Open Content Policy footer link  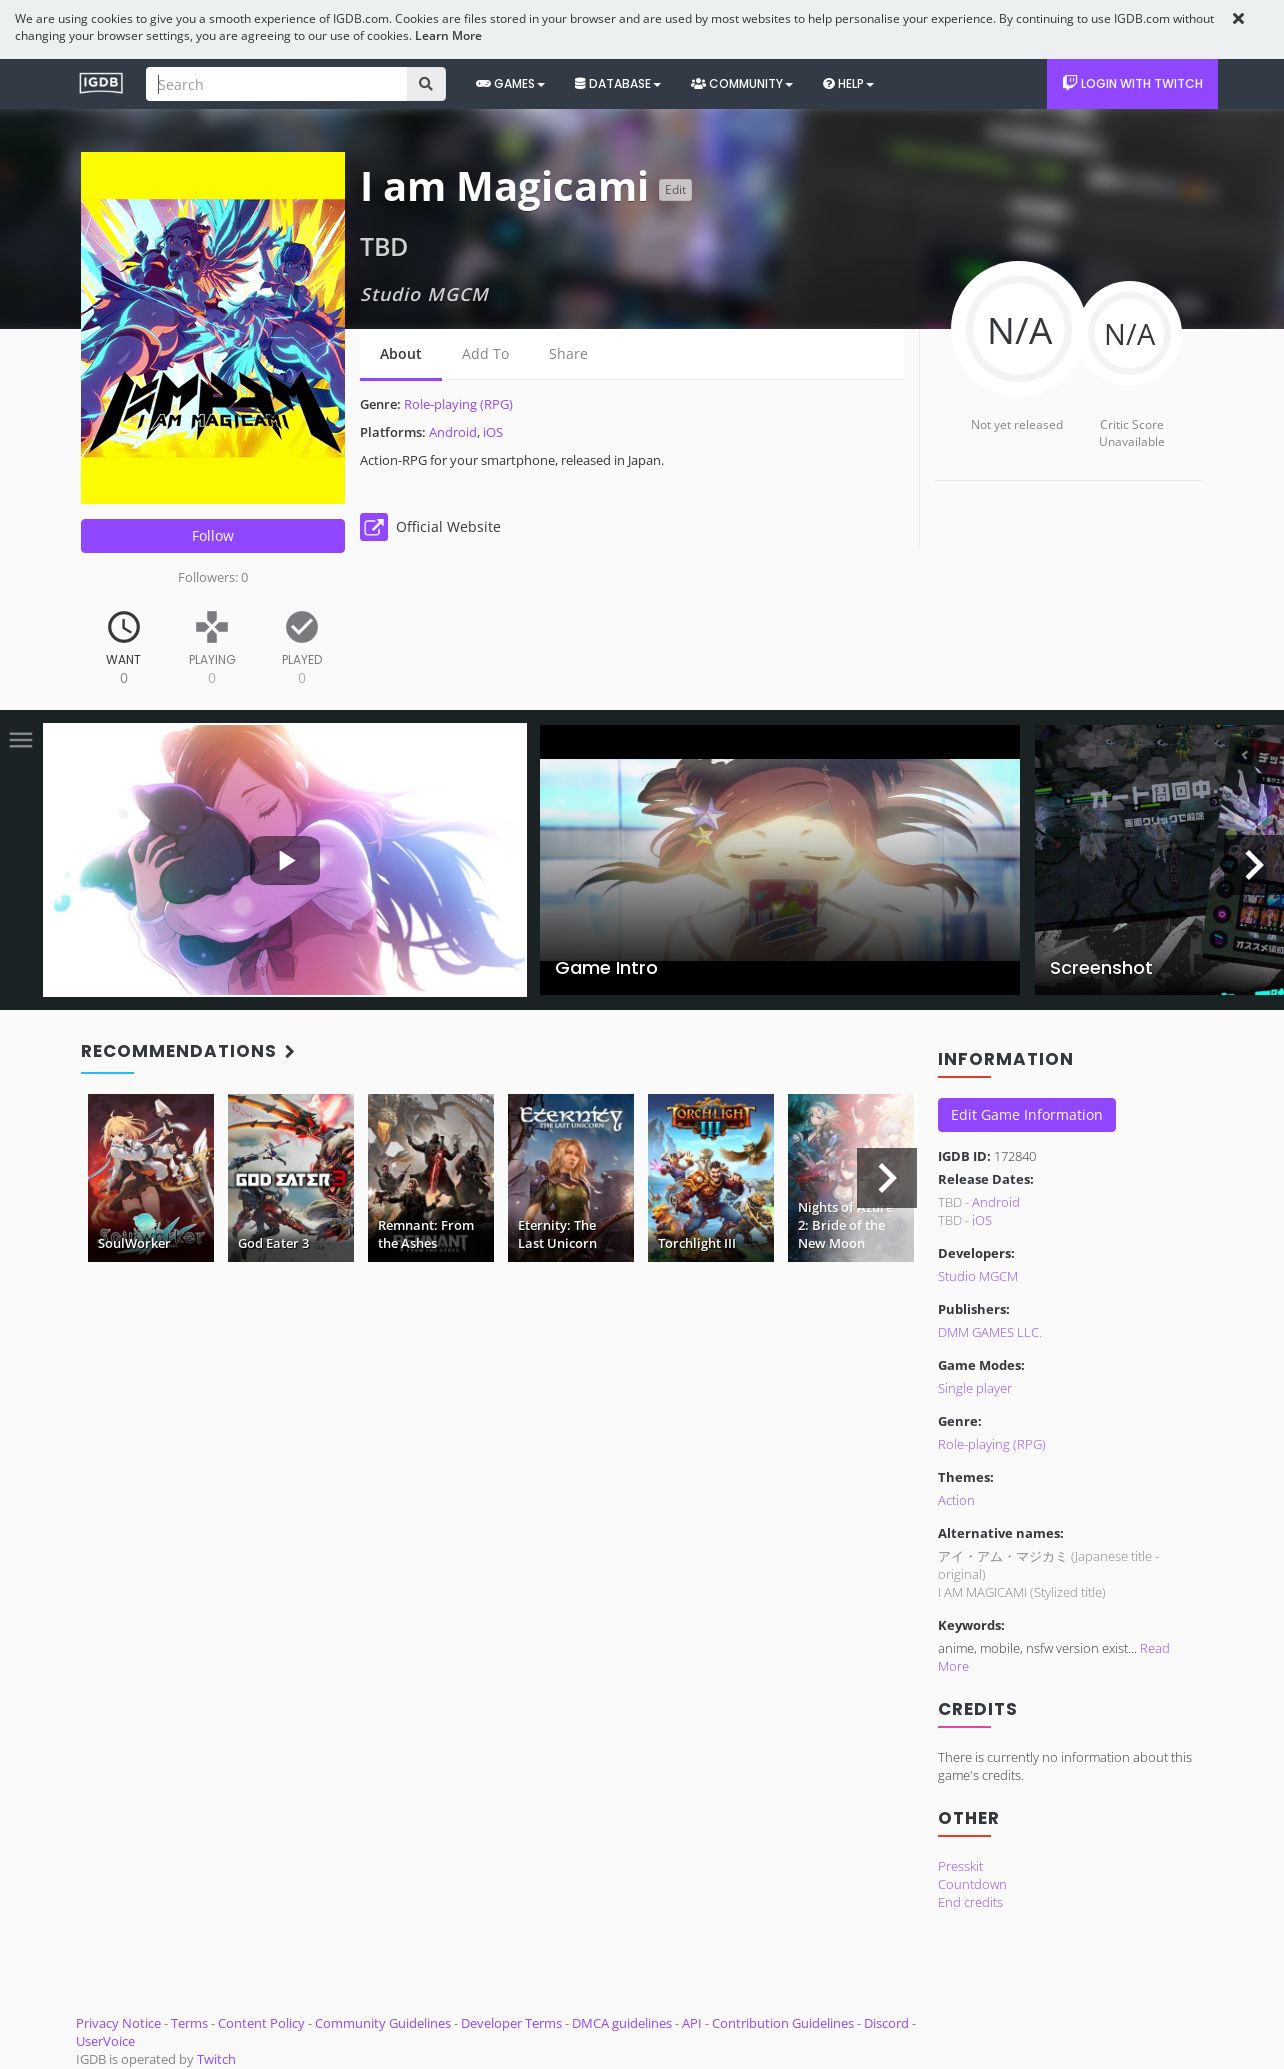(x=261, y=2023)
